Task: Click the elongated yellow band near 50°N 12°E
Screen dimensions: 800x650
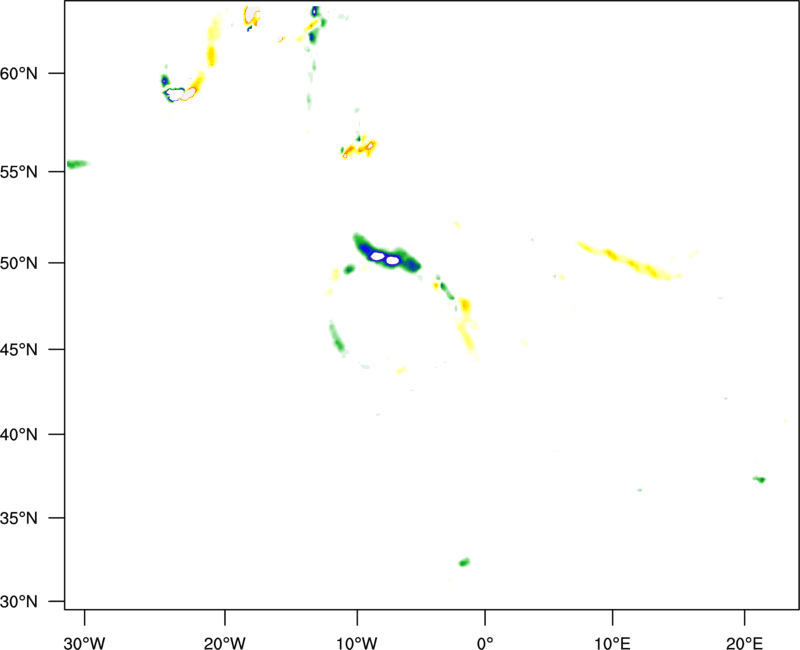Action: click(x=629, y=261)
